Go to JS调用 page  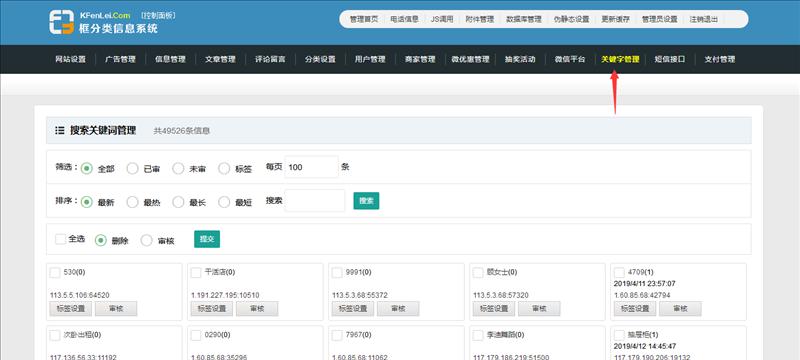click(x=442, y=19)
